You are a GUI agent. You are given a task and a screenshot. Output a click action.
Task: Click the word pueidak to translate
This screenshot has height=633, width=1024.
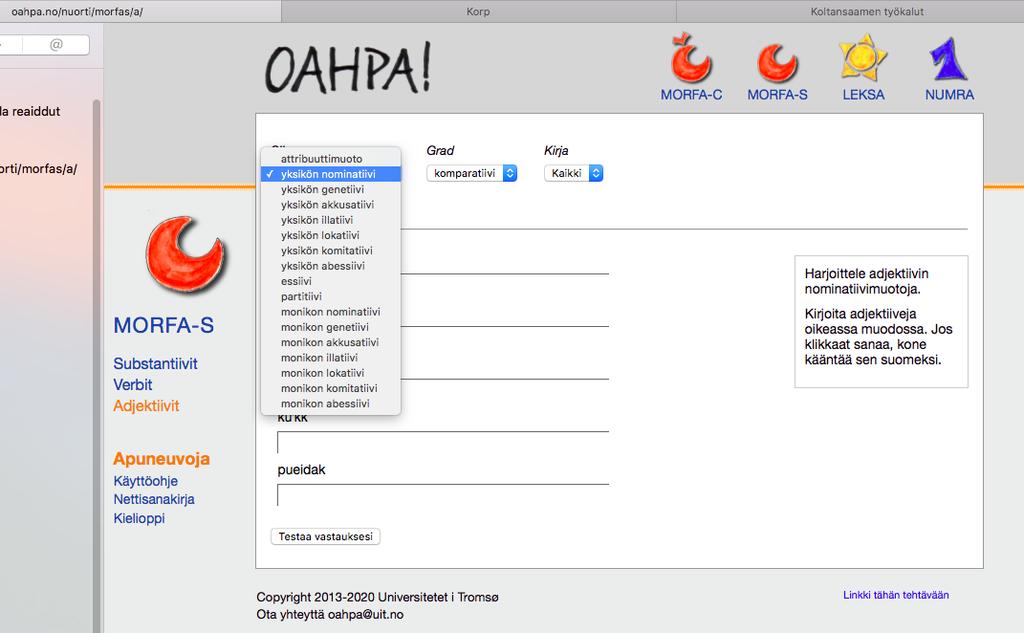point(301,470)
